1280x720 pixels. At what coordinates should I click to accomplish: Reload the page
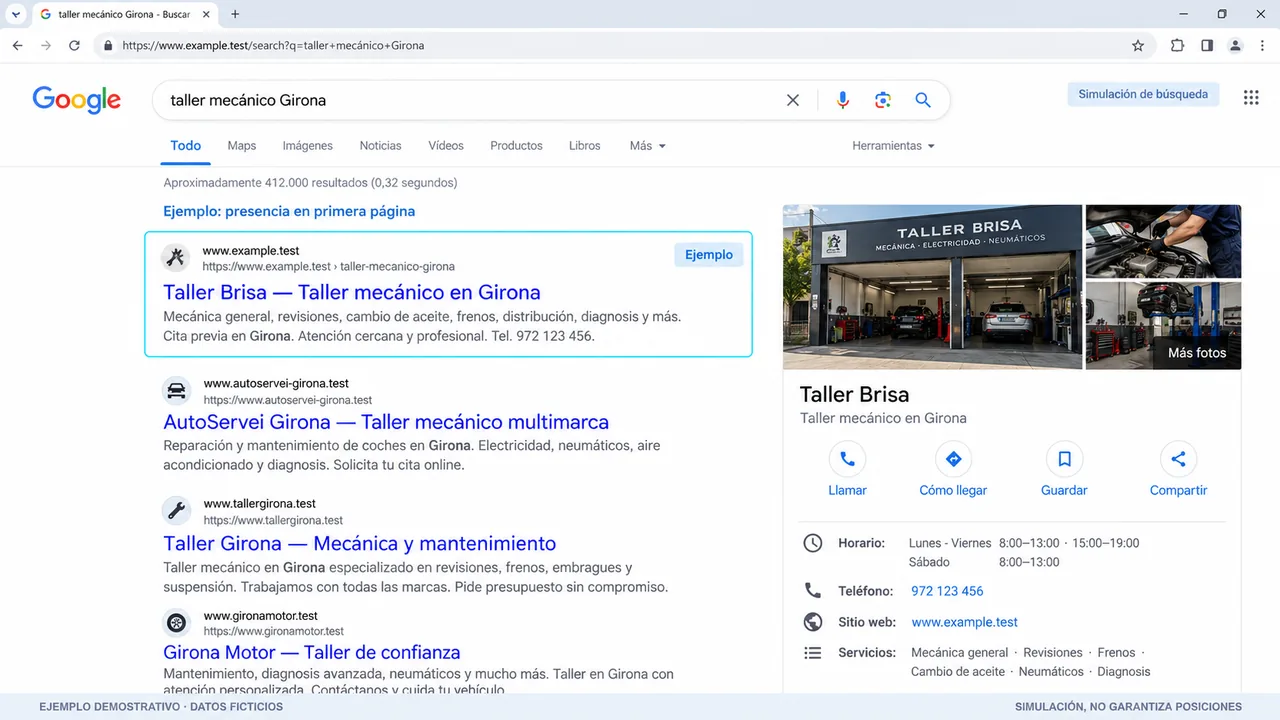(74, 45)
